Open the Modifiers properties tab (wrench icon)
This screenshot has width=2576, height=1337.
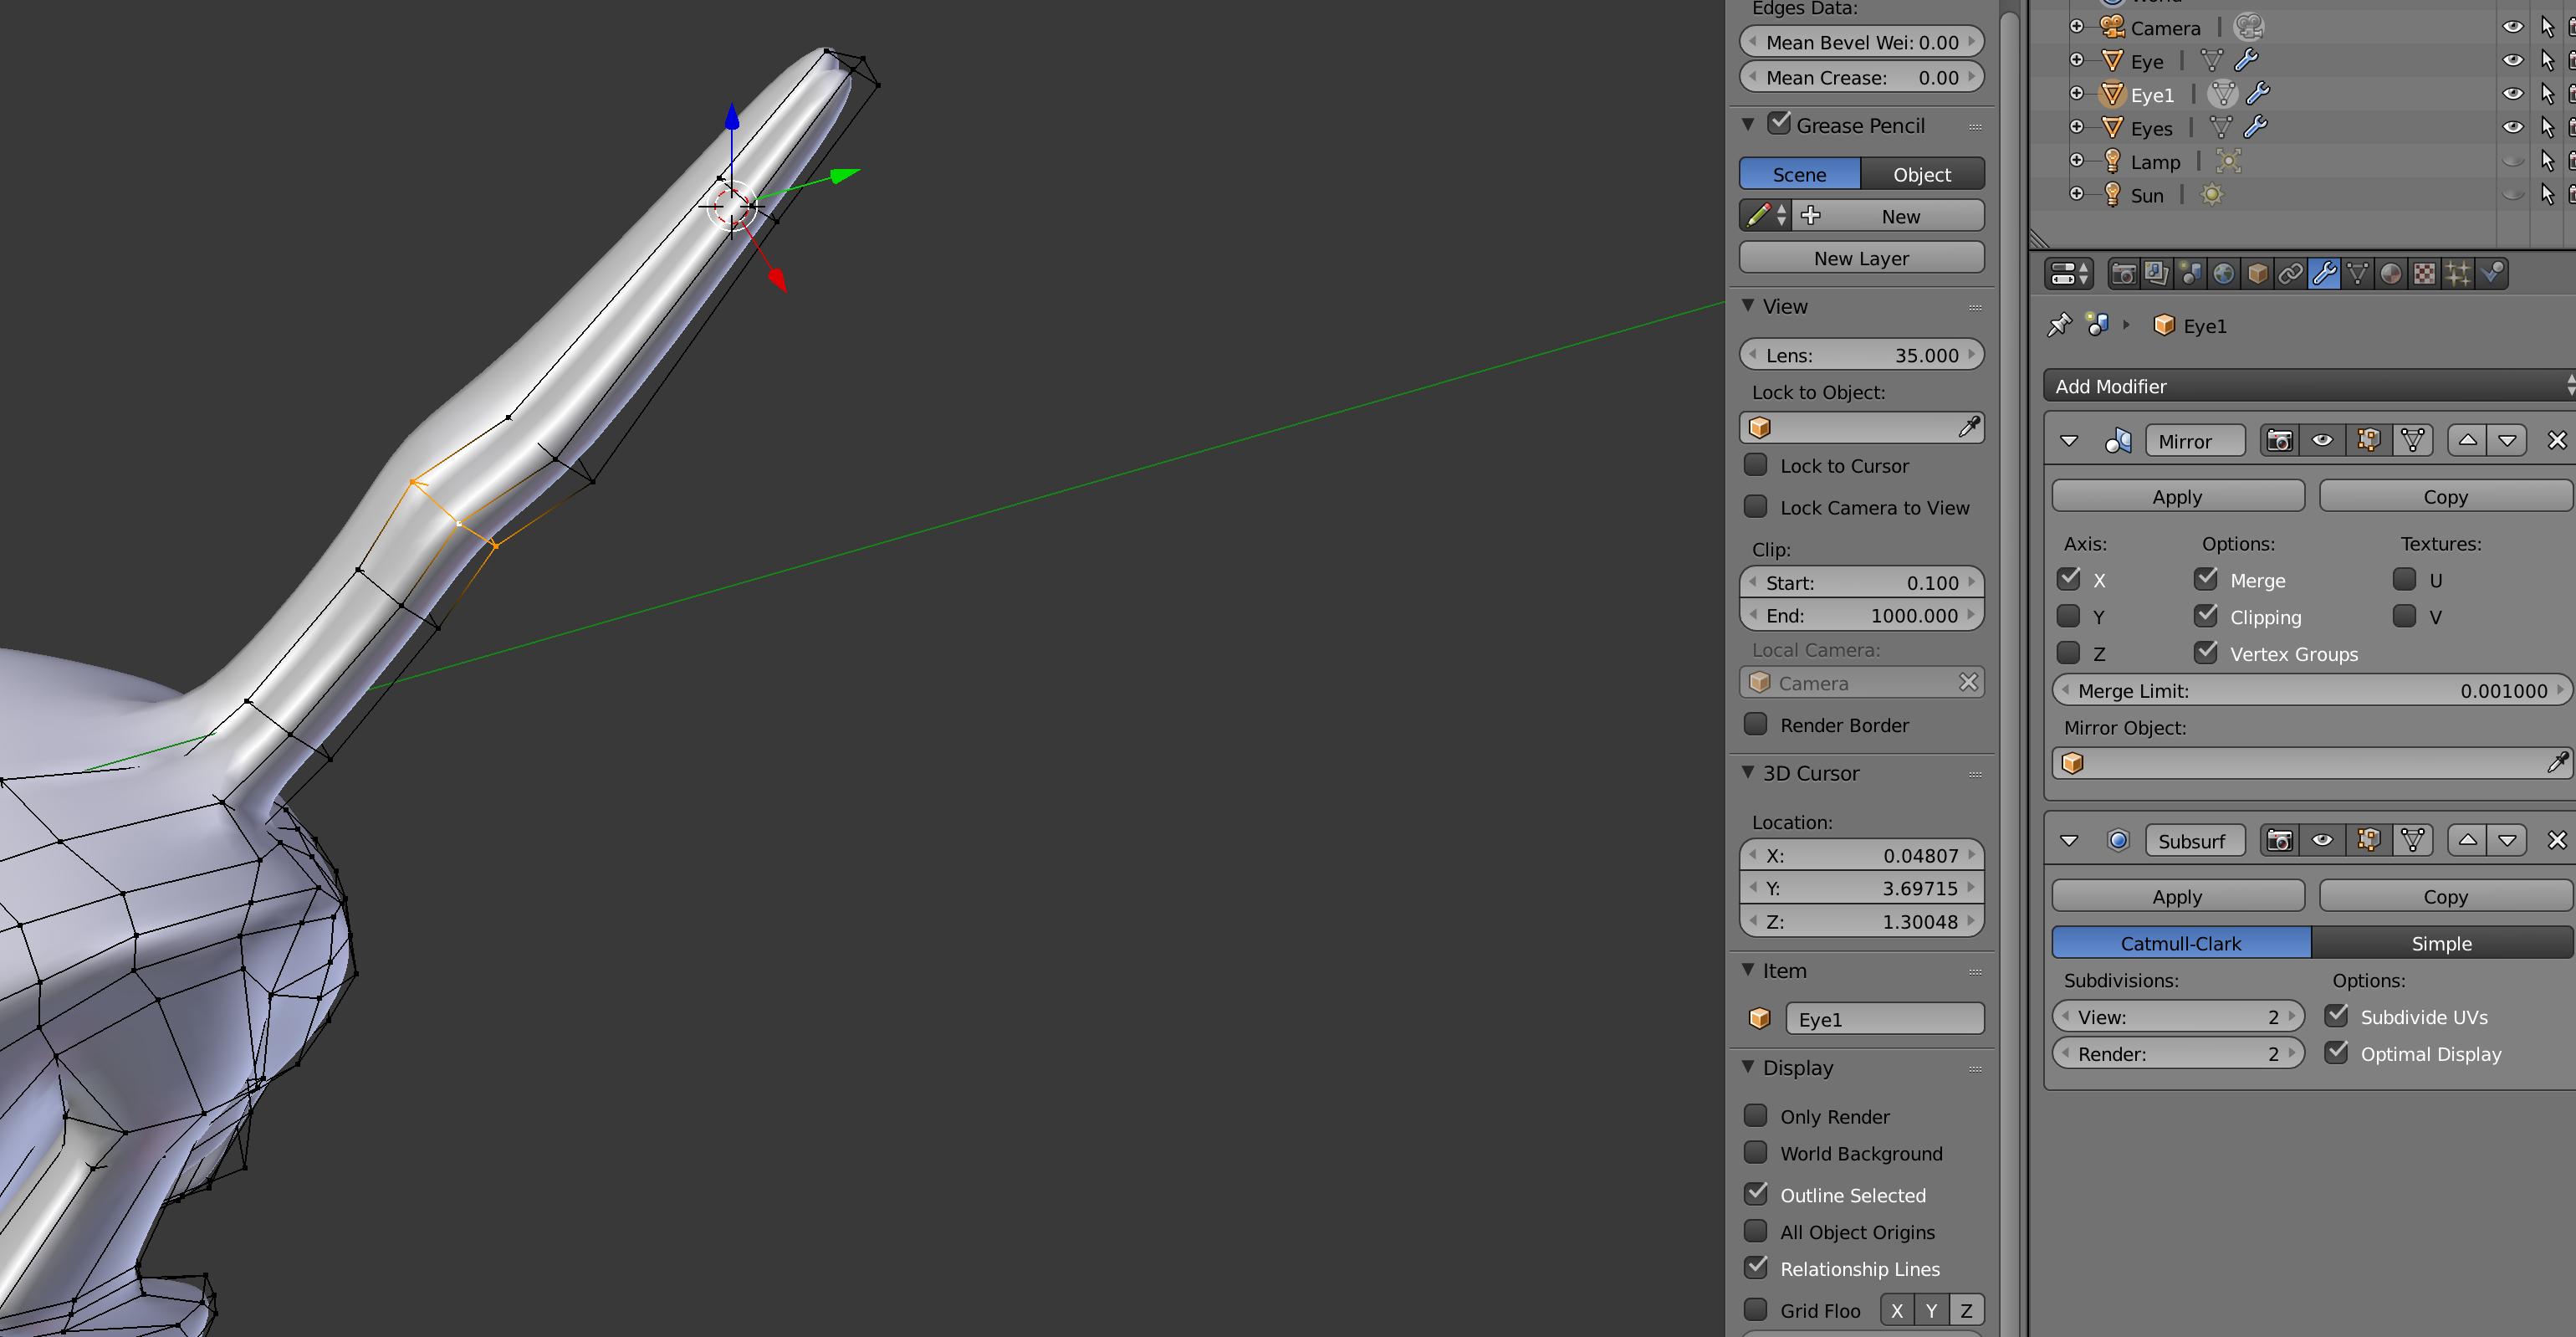click(2324, 273)
